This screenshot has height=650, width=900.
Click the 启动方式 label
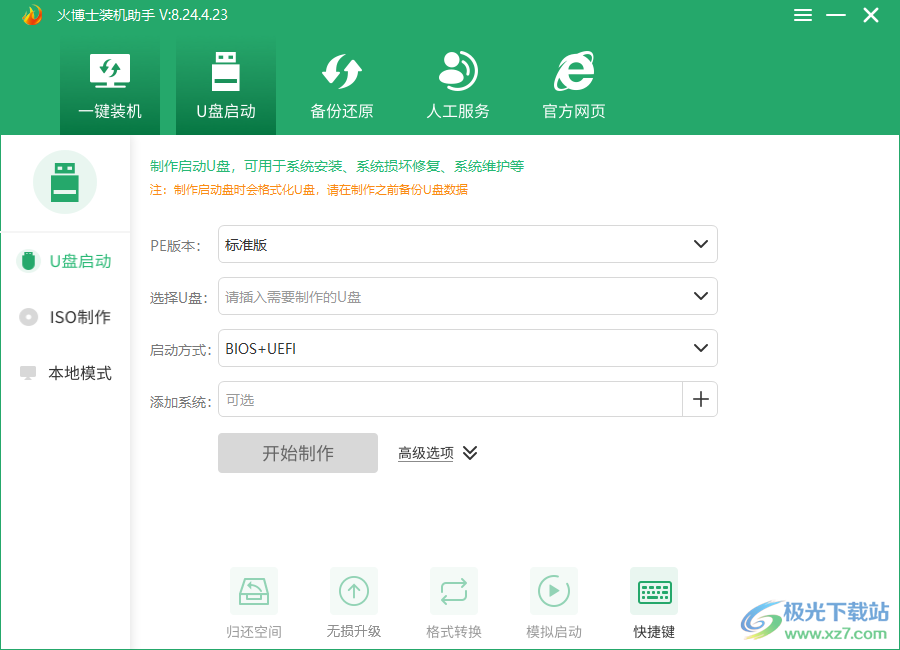180,350
